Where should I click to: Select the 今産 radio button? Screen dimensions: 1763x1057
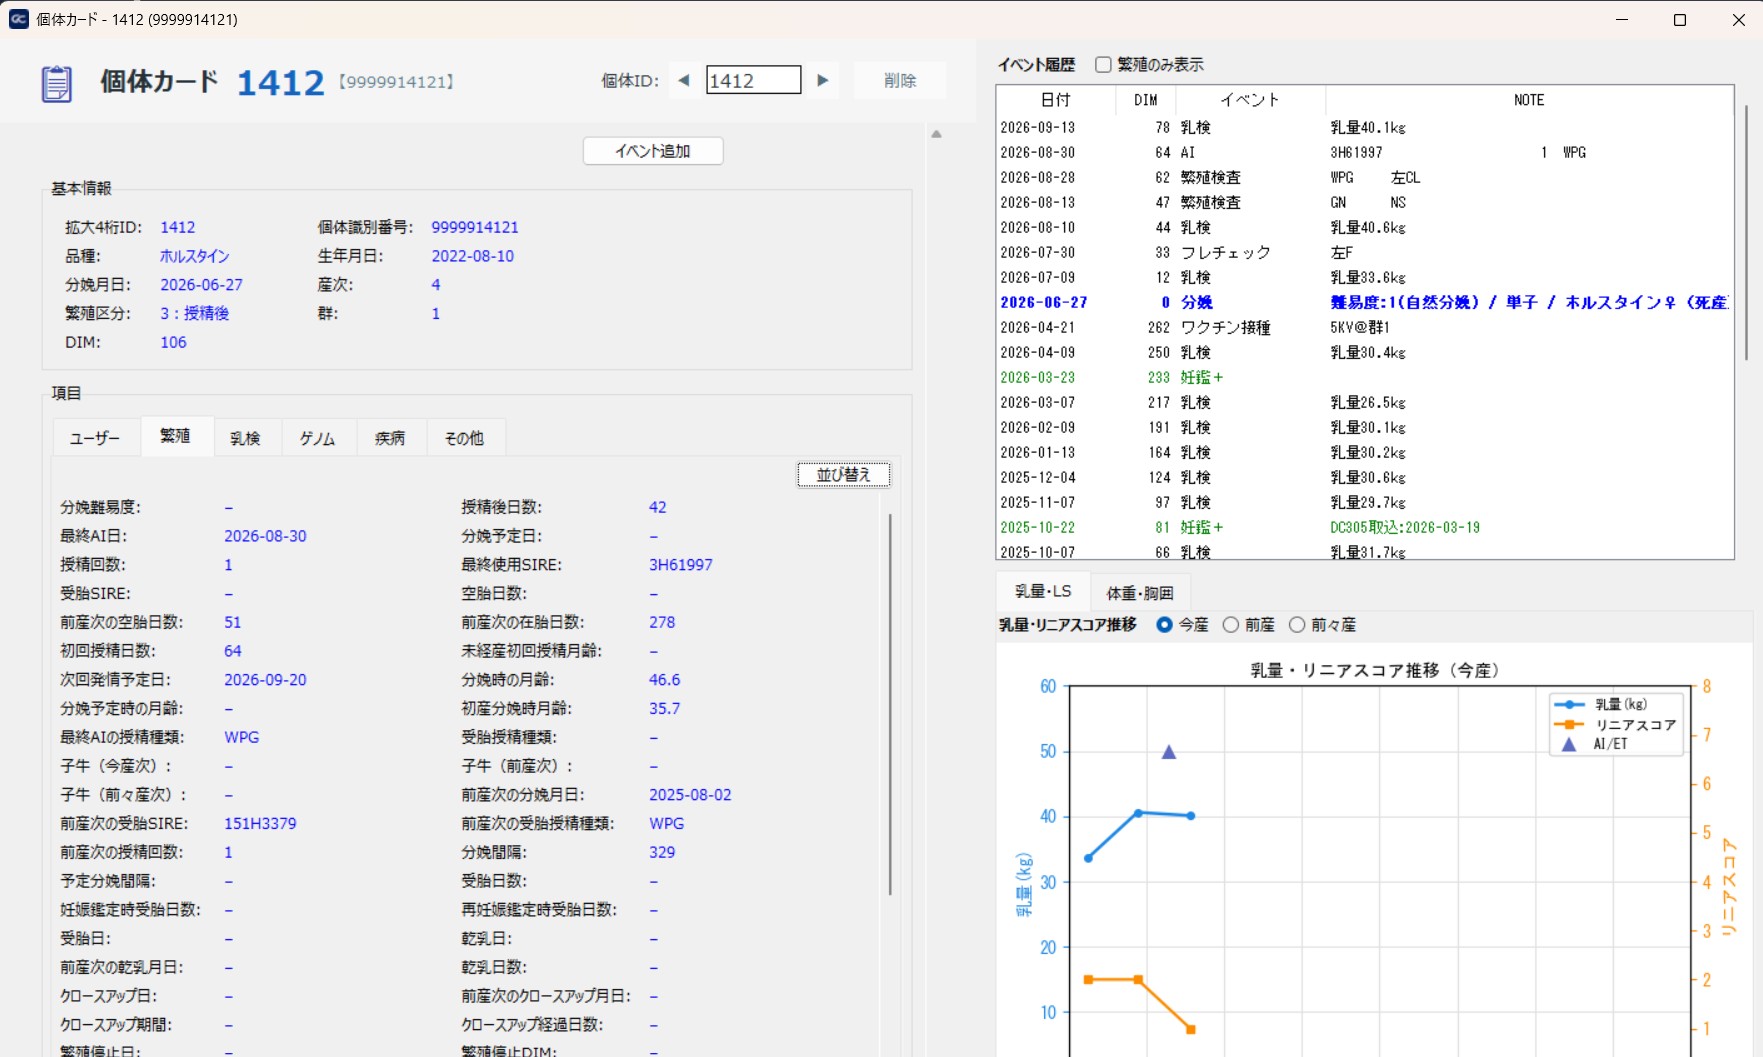coord(1164,624)
